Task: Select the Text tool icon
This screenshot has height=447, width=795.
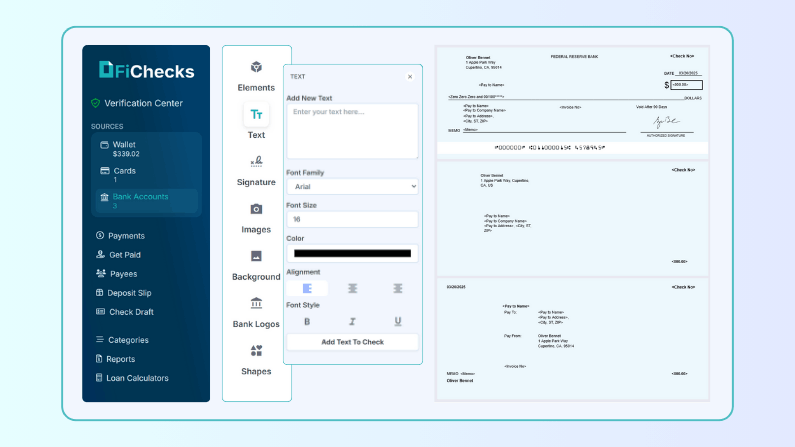Action: pyautogui.click(x=256, y=115)
